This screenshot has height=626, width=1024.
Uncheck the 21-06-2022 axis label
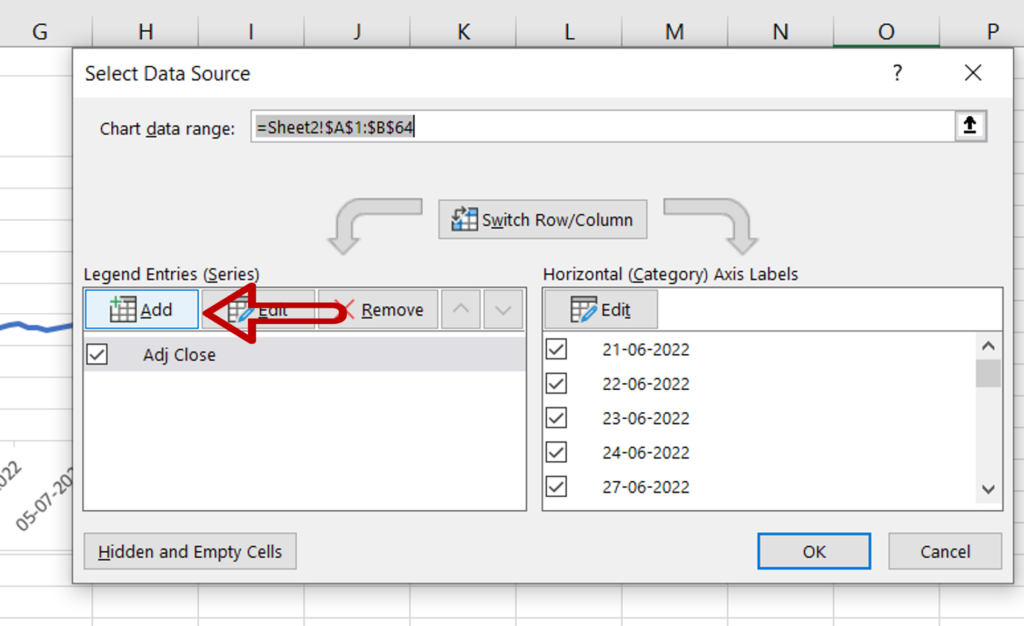[x=557, y=349]
